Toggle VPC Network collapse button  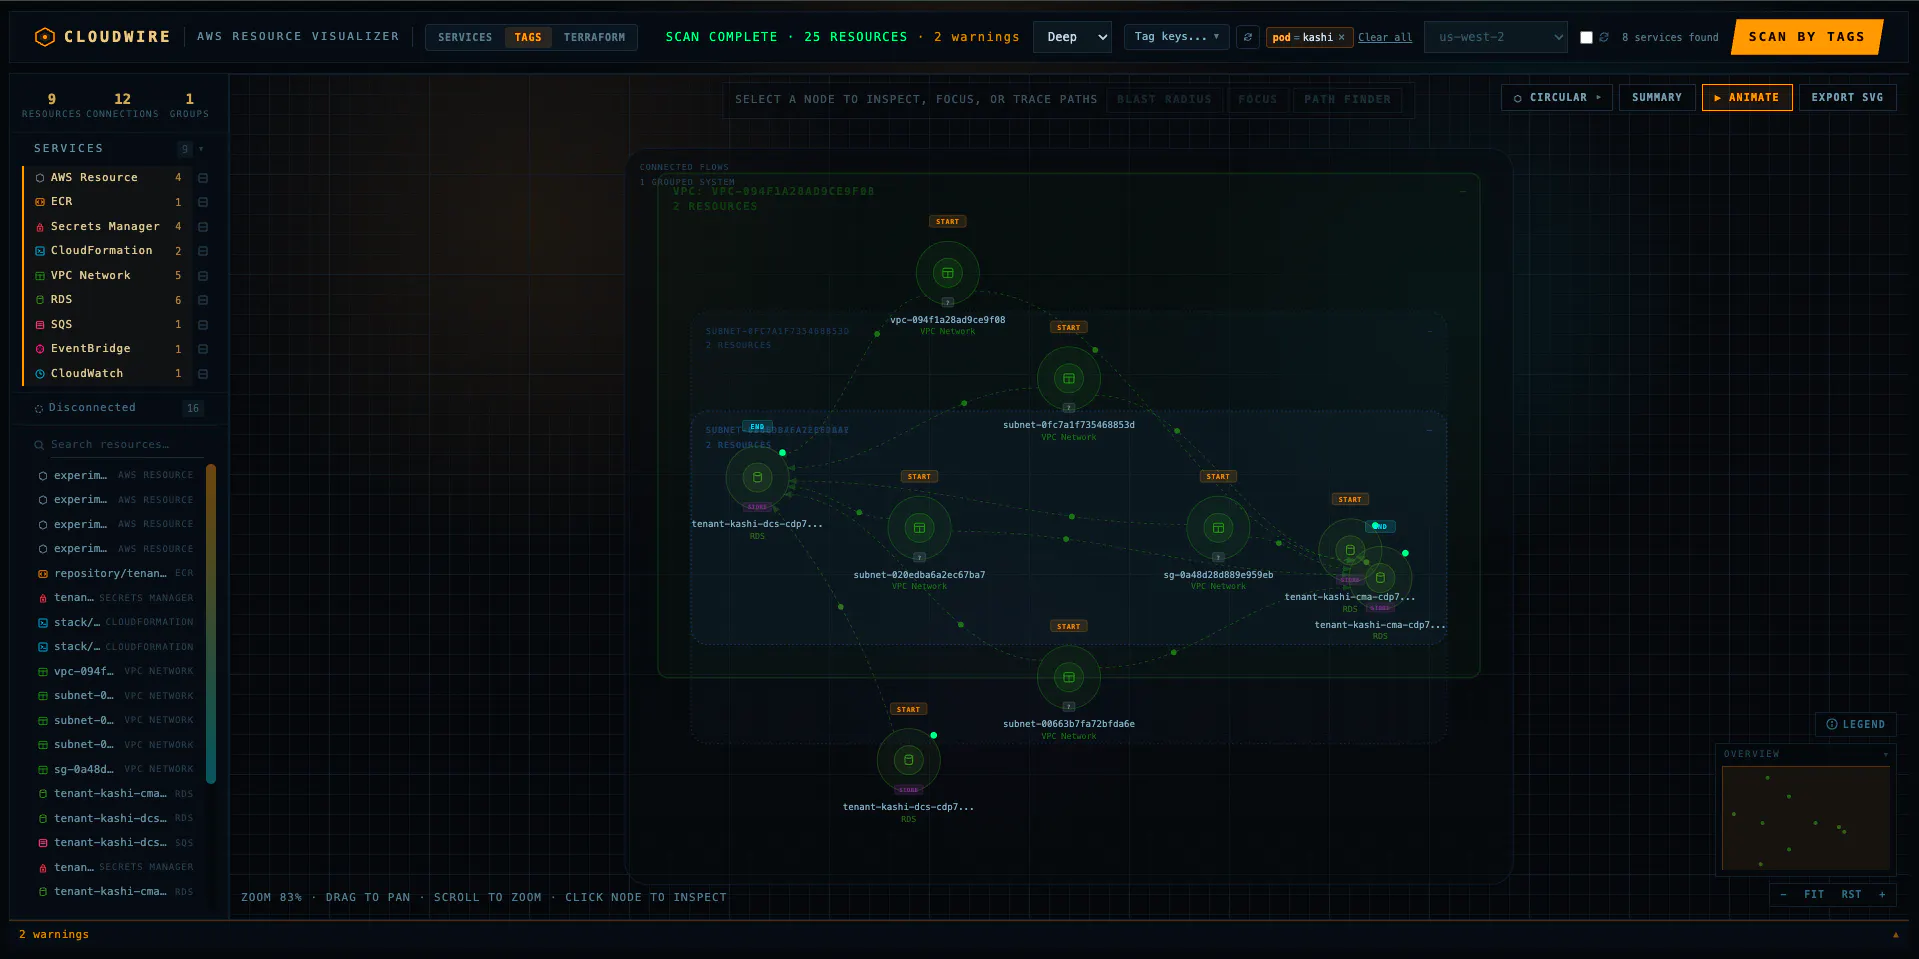coord(203,276)
